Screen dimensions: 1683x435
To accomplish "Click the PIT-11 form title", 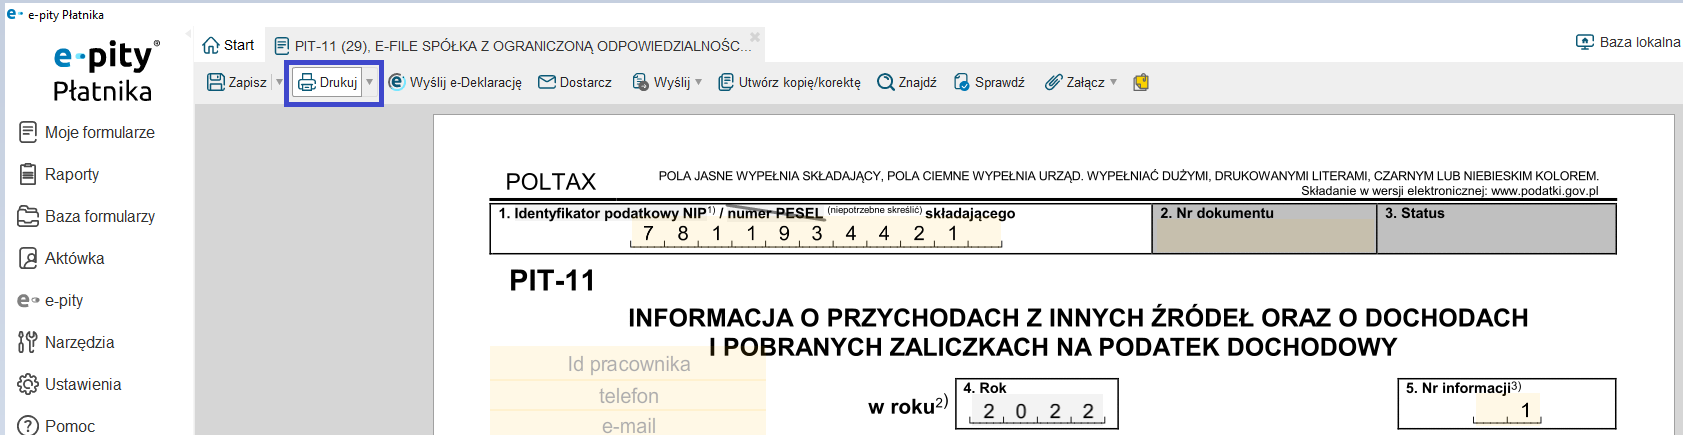I will tap(552, 281).
